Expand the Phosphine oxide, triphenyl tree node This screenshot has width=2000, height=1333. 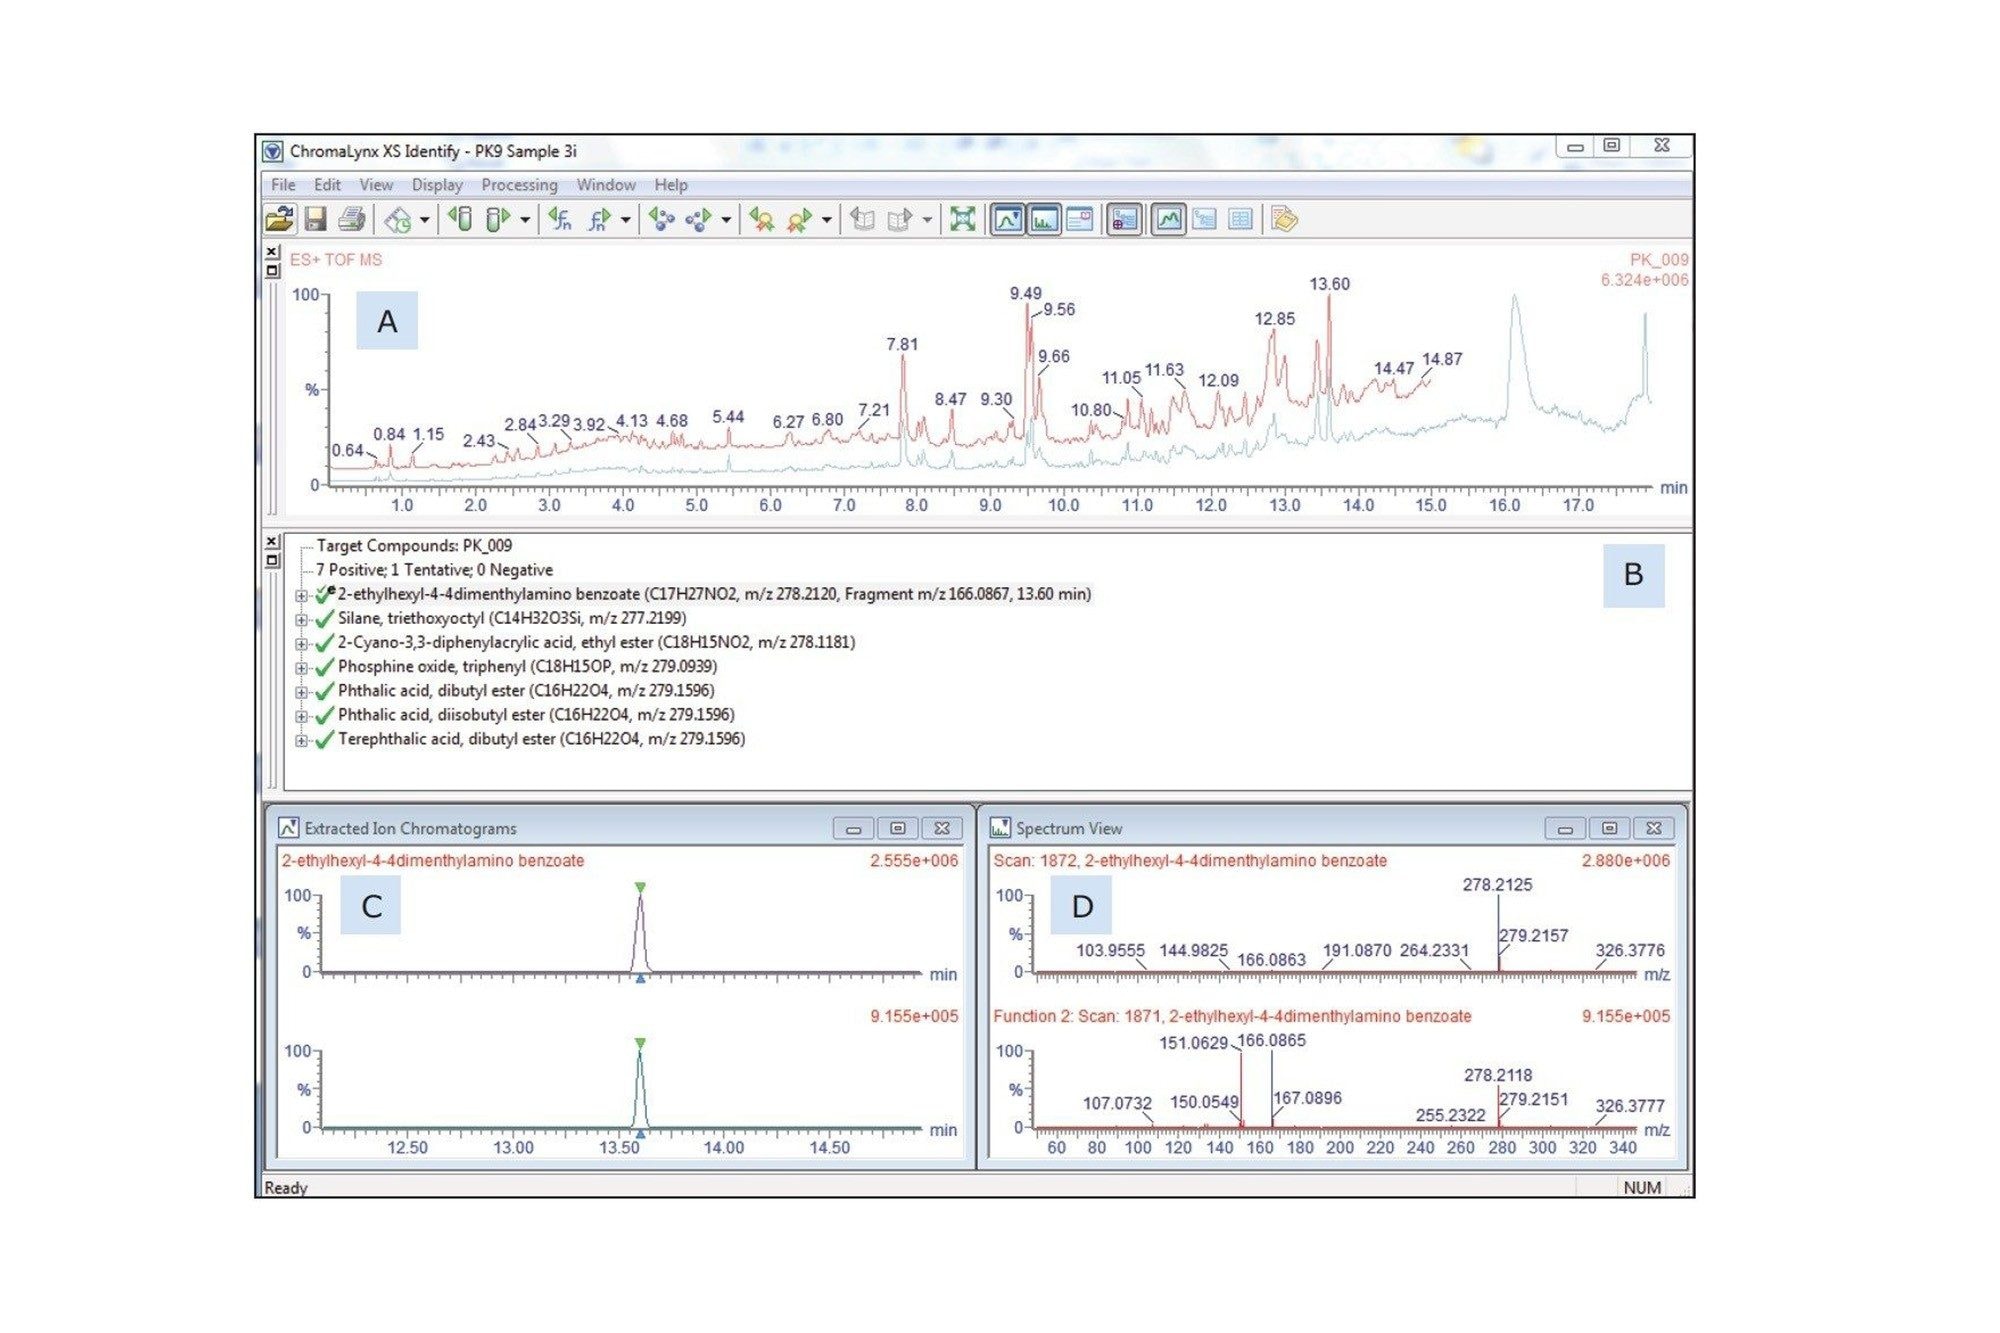pos(301,668)
